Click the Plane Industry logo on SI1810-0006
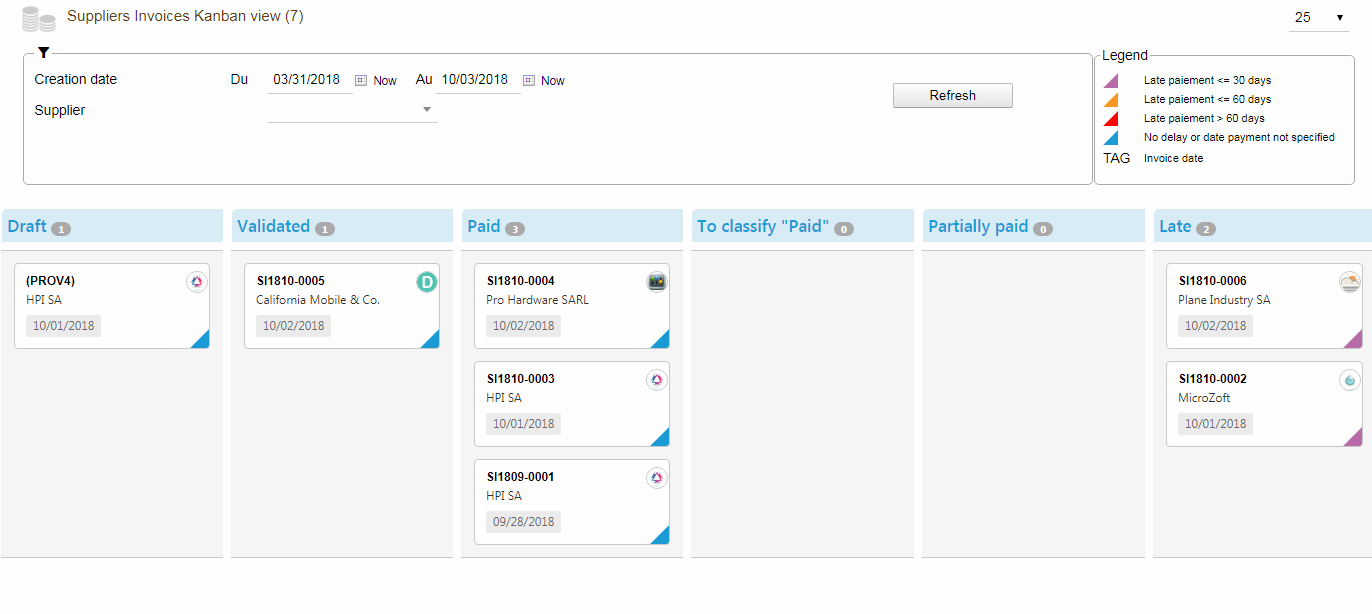Screen dimensions: 1372x614 pos(1350,283)
